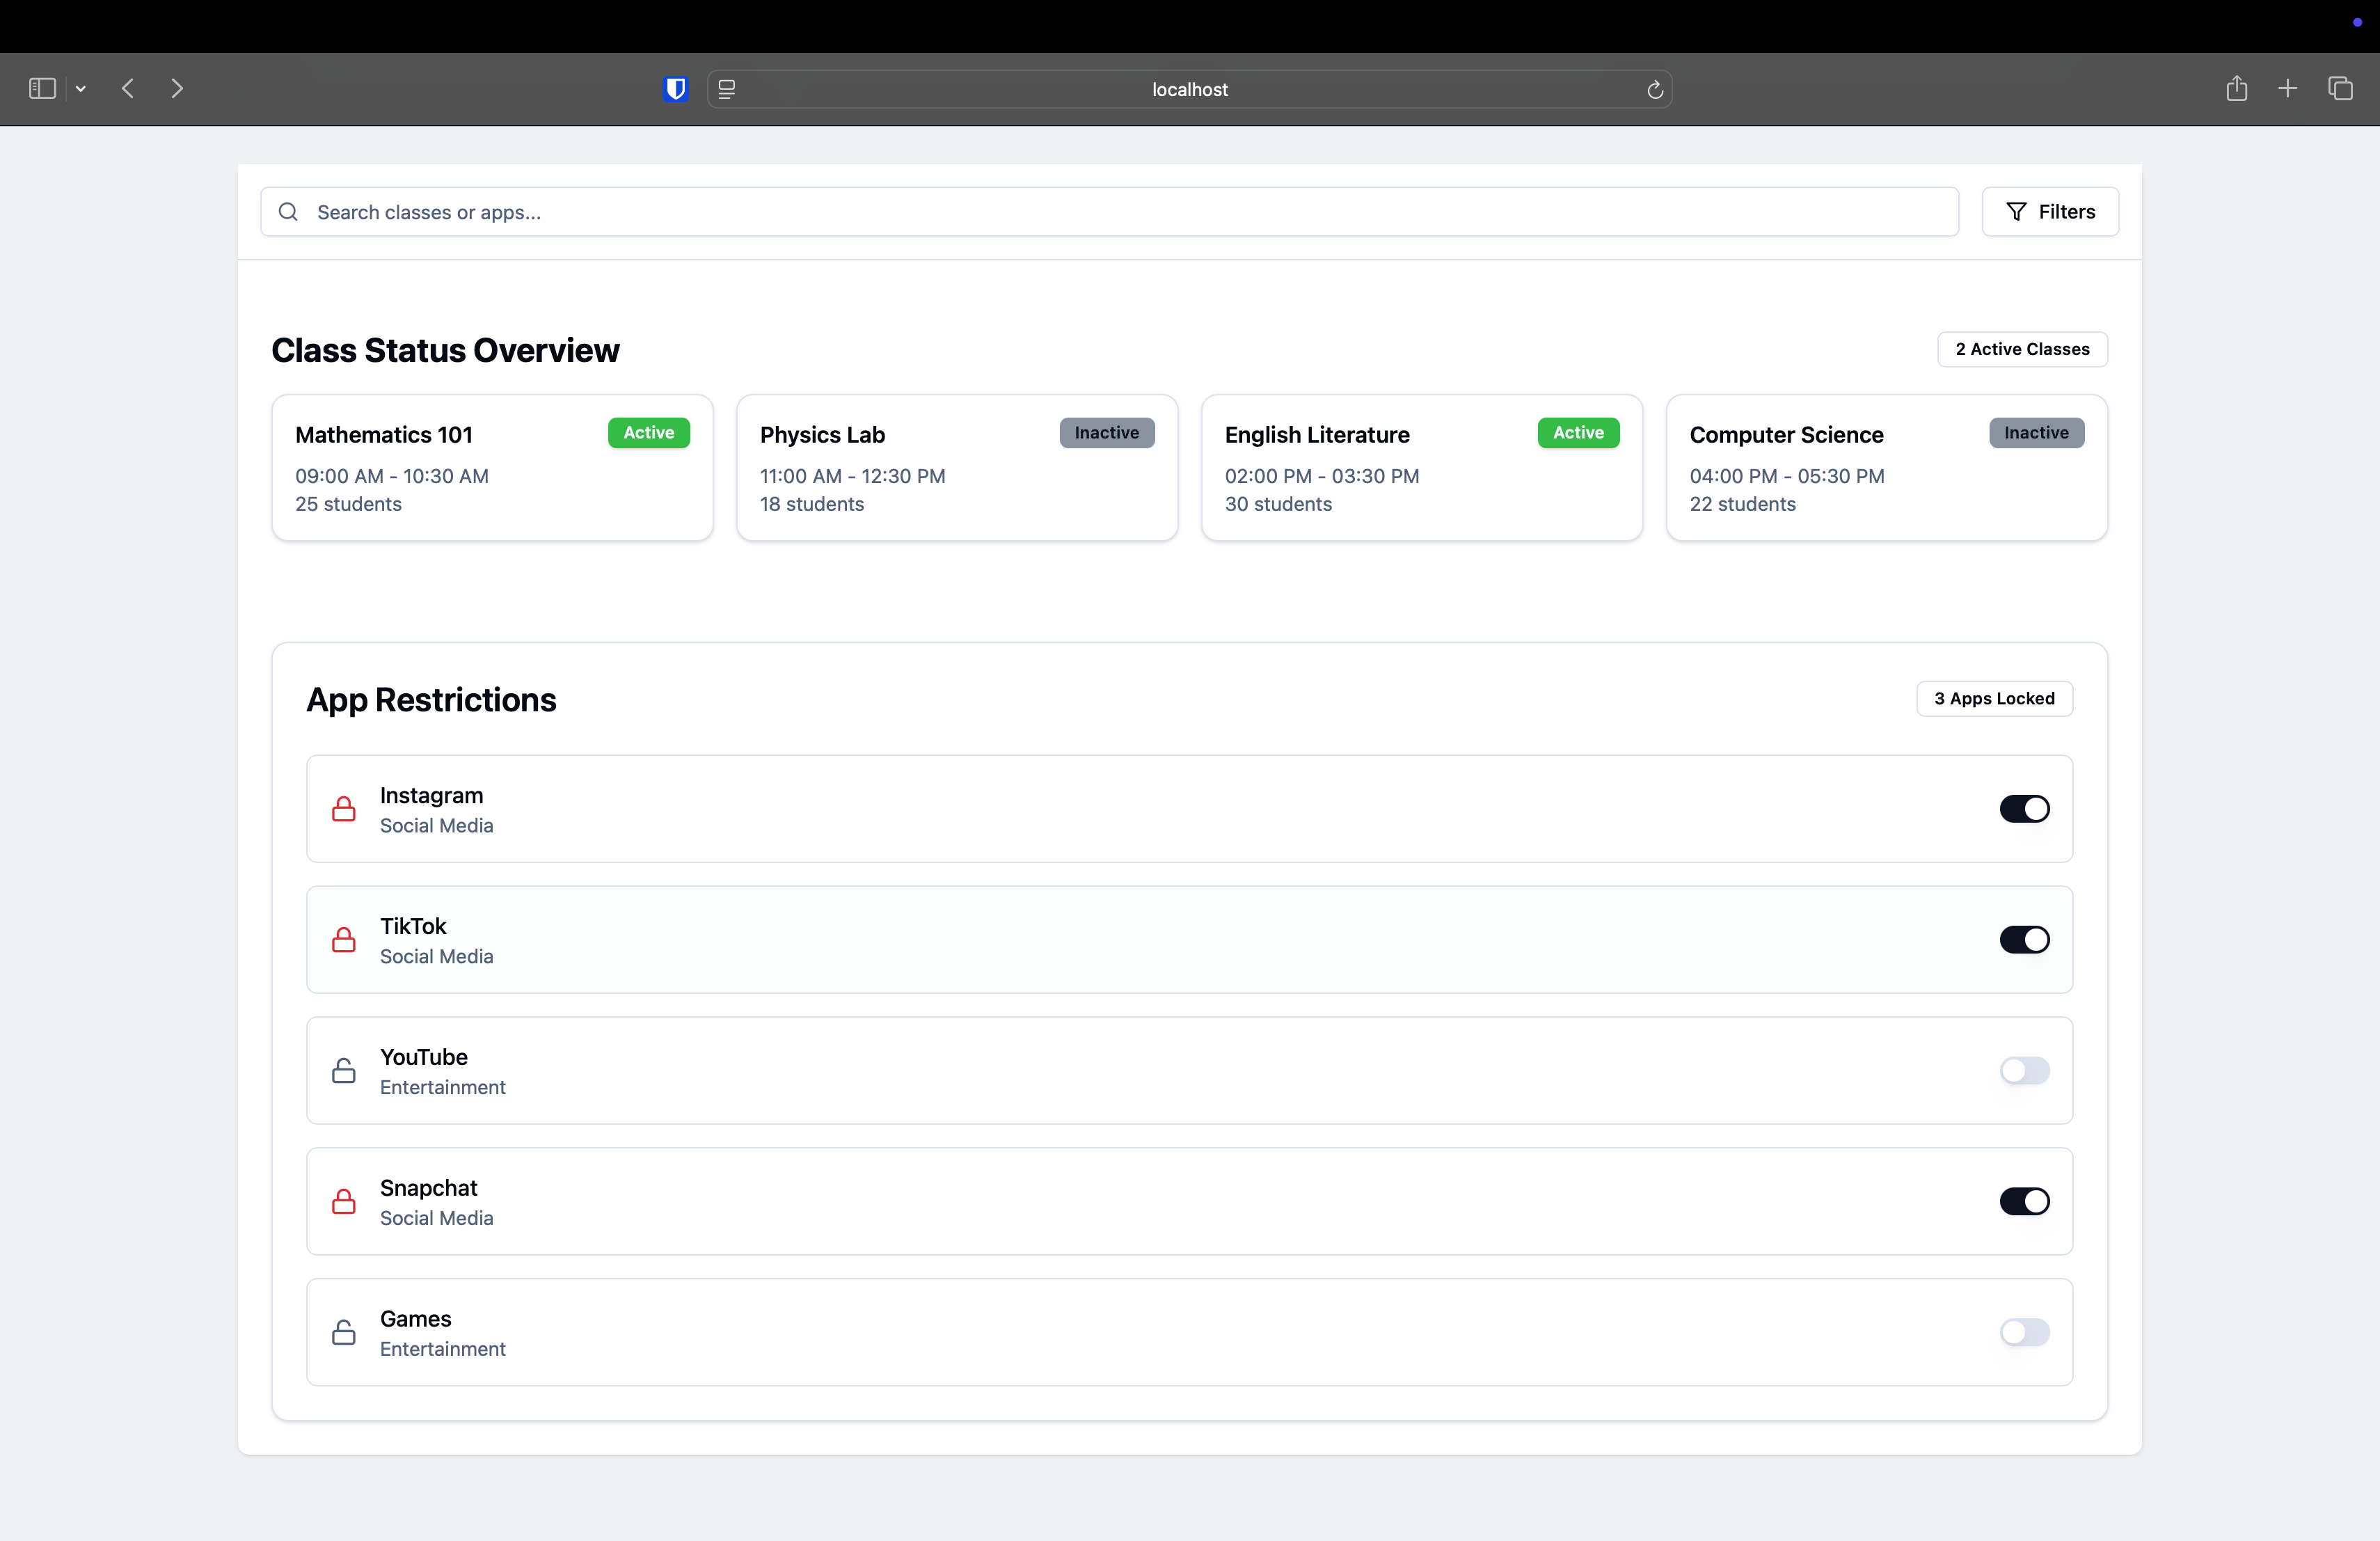Screen dimensions: 2380x1541
Task: Disable the Instagram restriction toggle
Action: pos(2024,809)
